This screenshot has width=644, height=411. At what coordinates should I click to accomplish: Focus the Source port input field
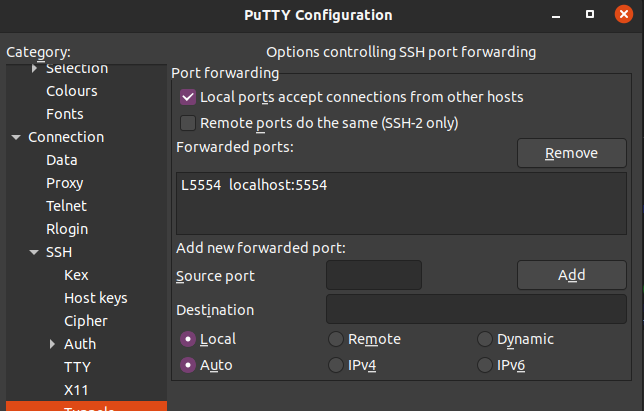(374, 275)
